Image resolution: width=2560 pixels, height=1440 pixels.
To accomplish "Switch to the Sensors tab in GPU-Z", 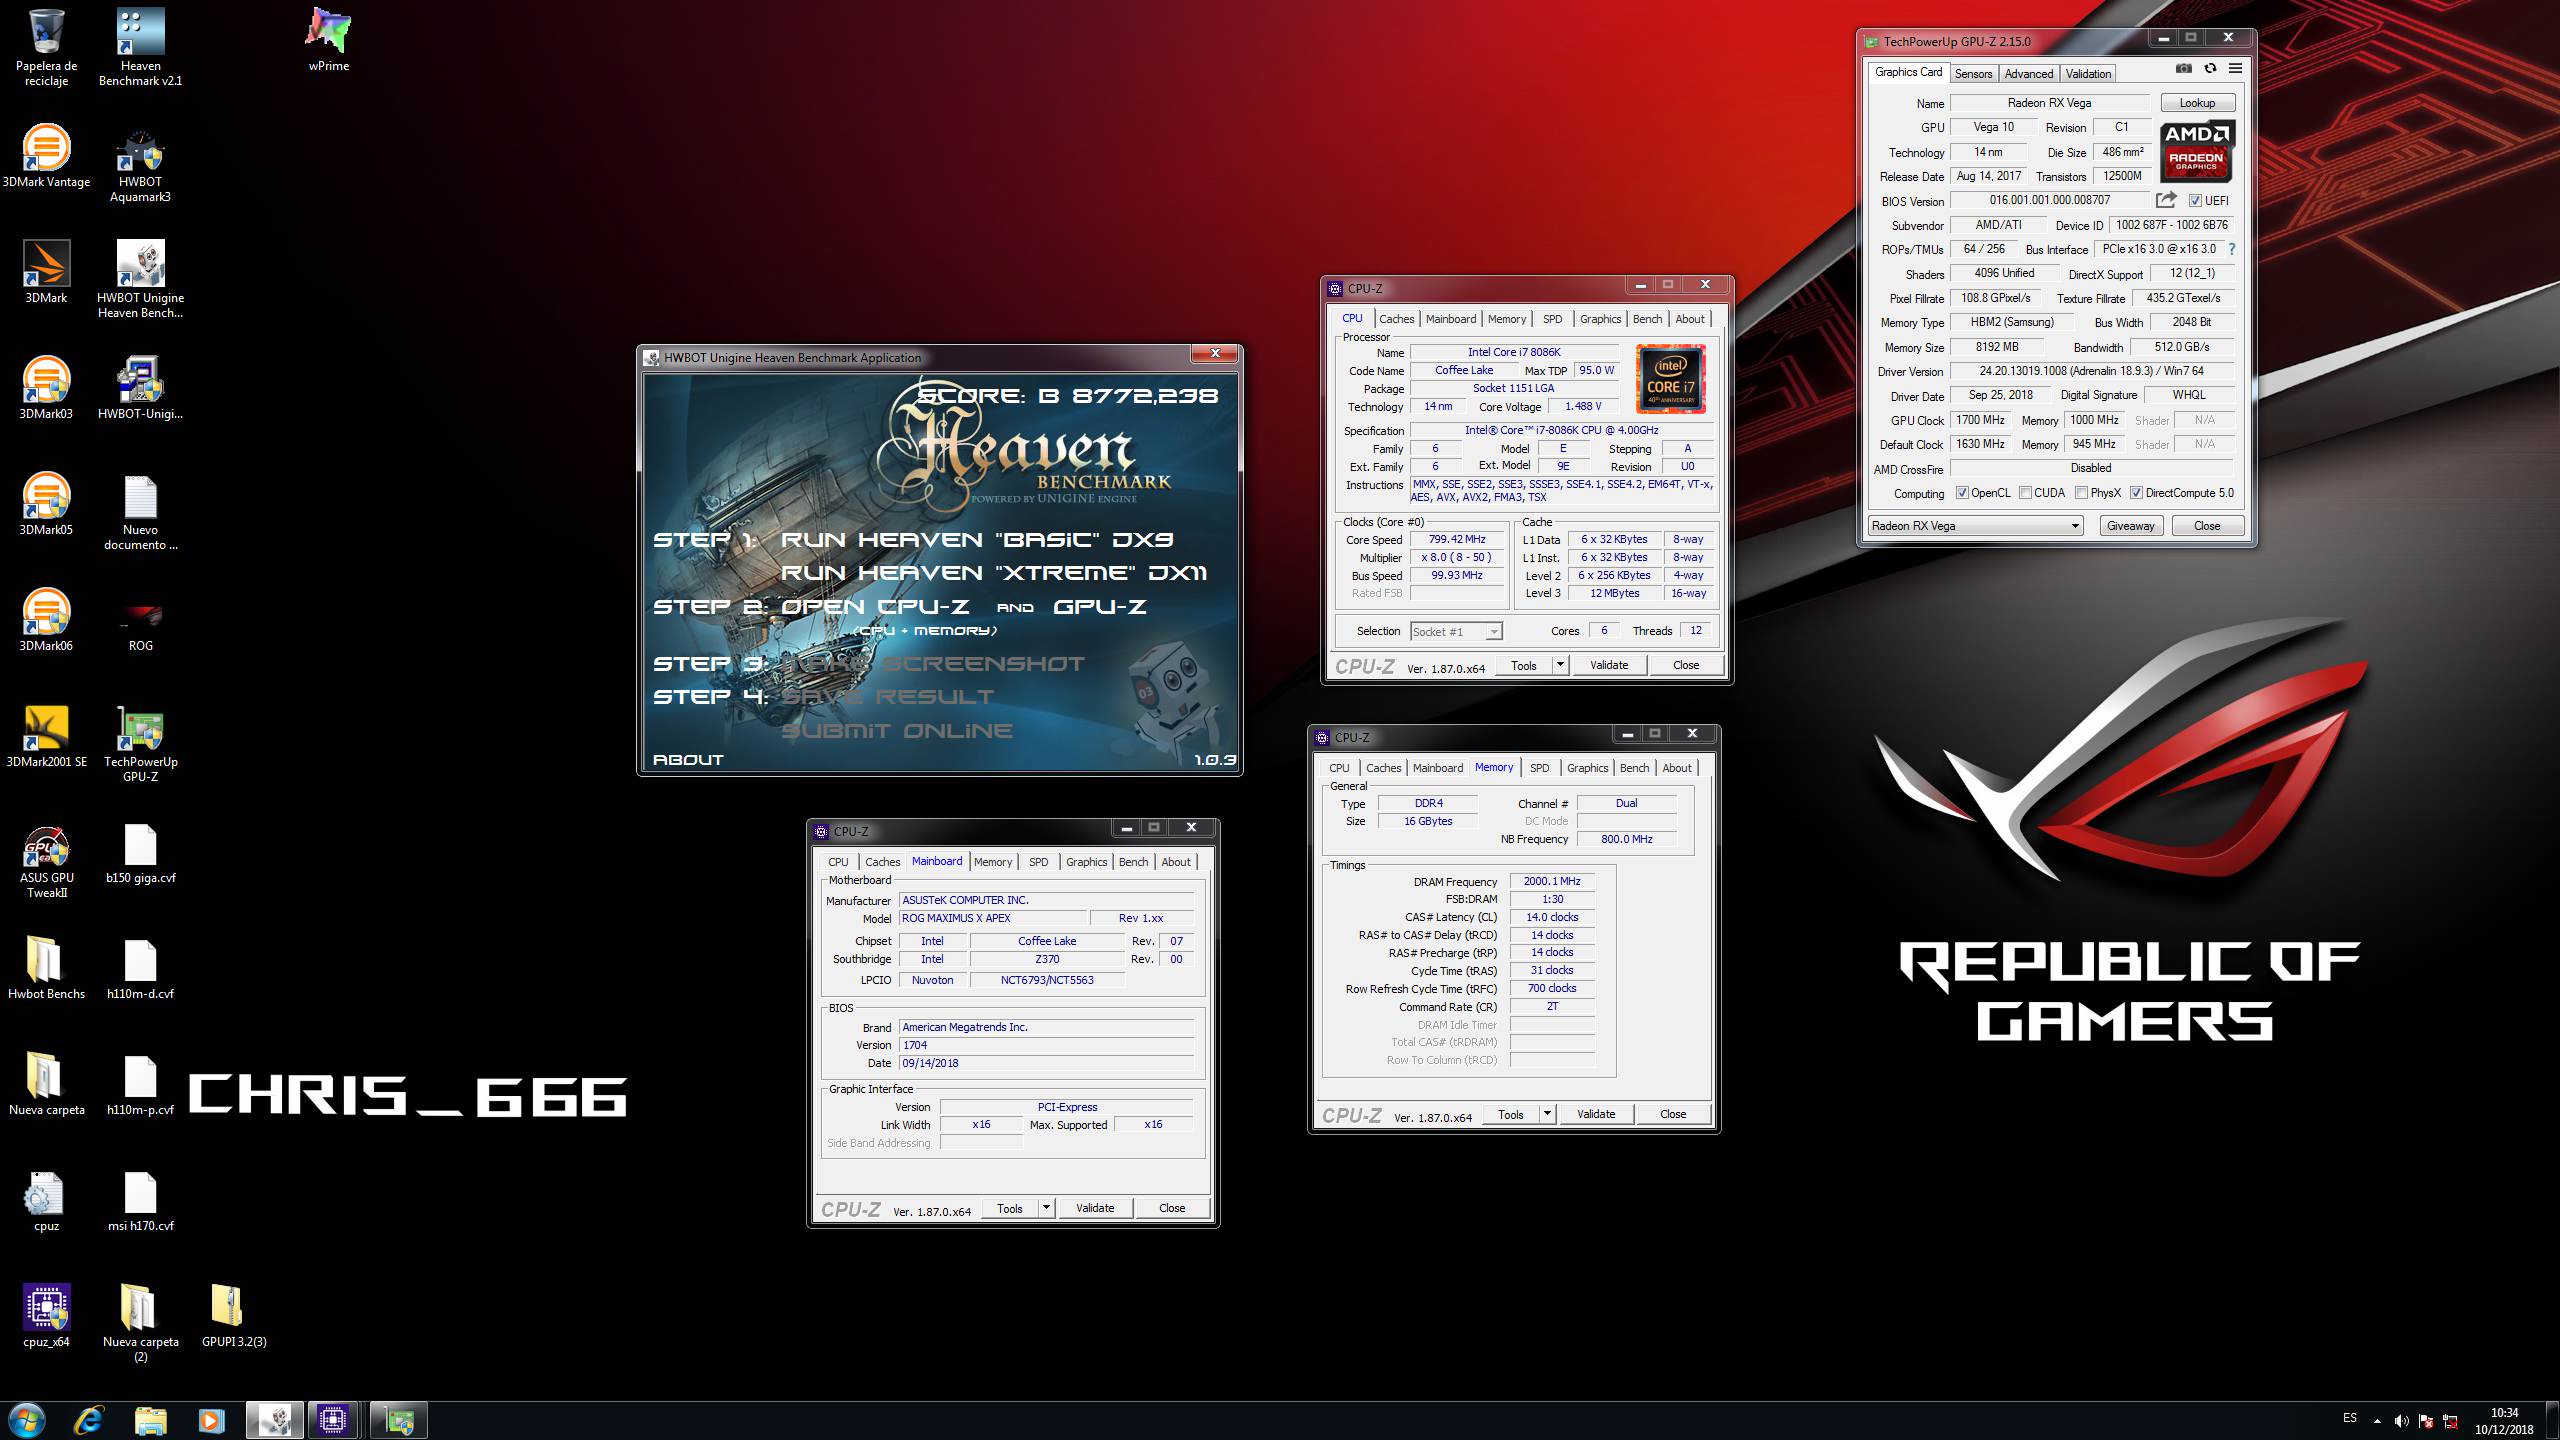I will 1973,74.
